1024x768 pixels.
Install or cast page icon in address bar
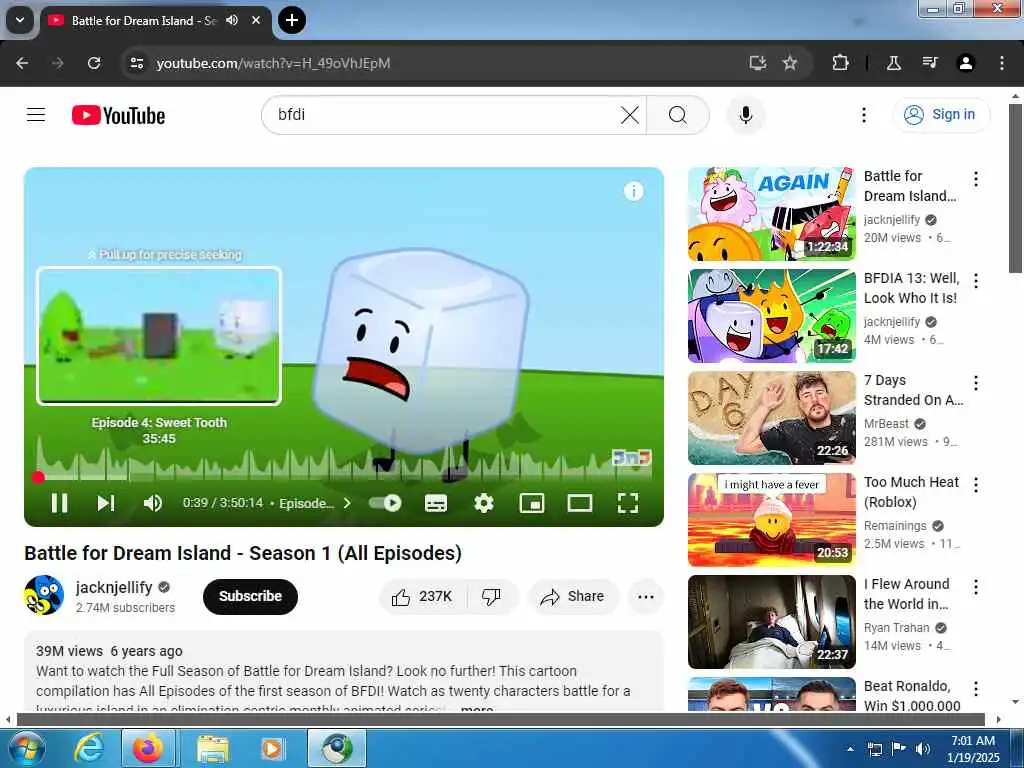coord(758,63)
